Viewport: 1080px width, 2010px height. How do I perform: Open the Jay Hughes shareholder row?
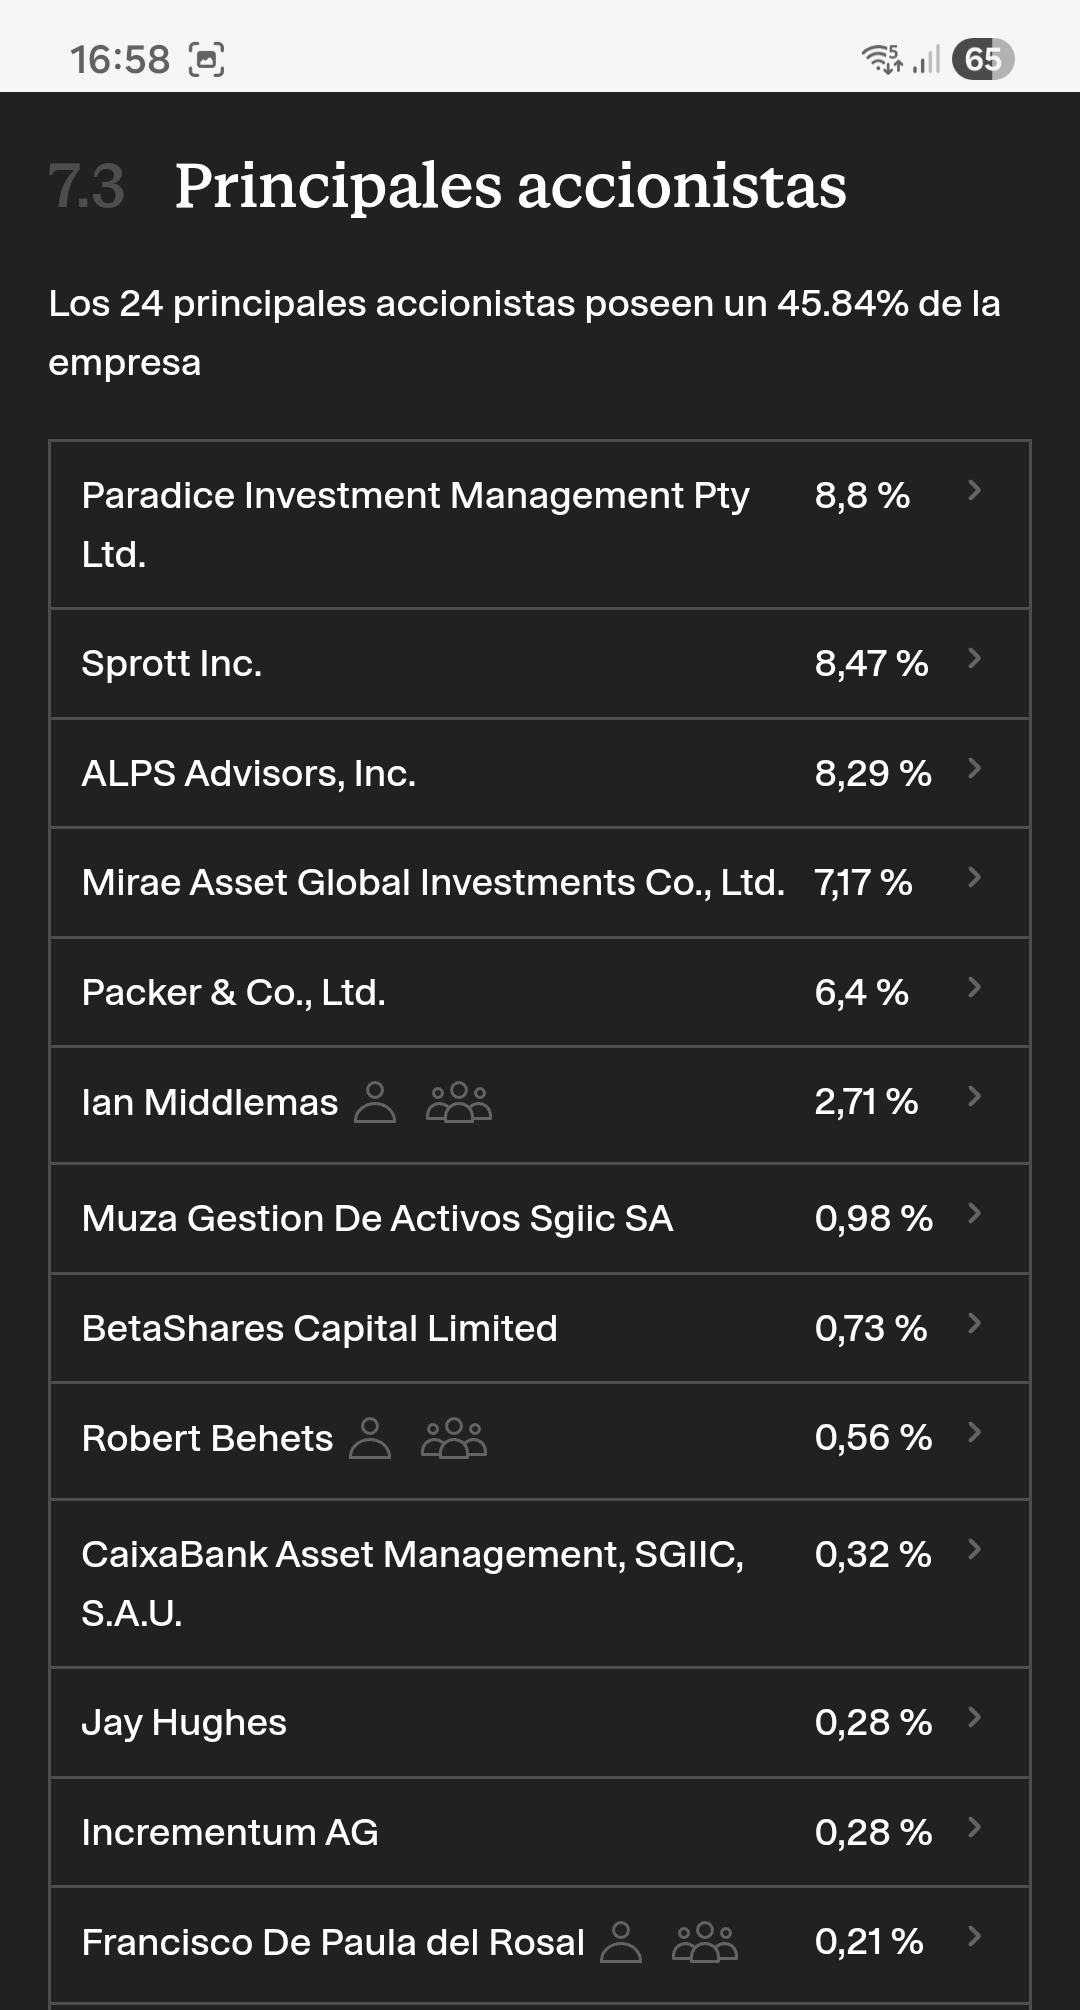tap(540, 1723)
